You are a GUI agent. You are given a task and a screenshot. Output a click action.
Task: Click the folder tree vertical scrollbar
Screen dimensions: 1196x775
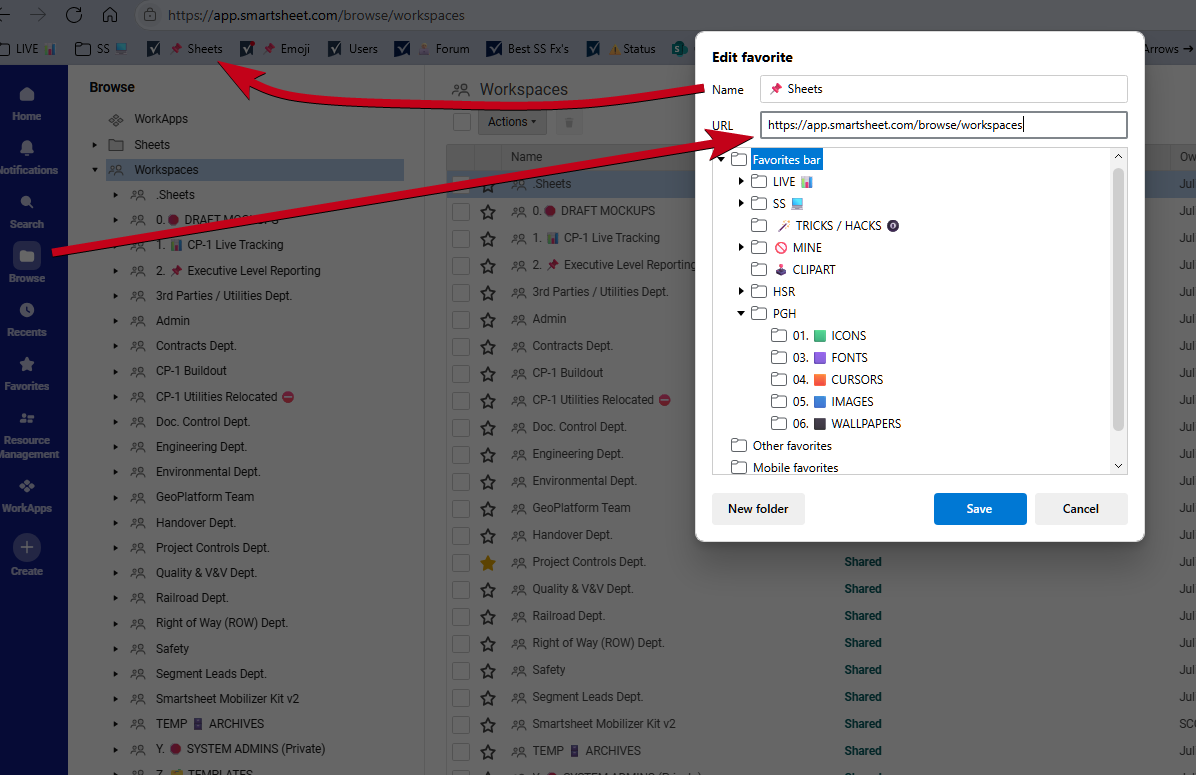coord(1118,299)
